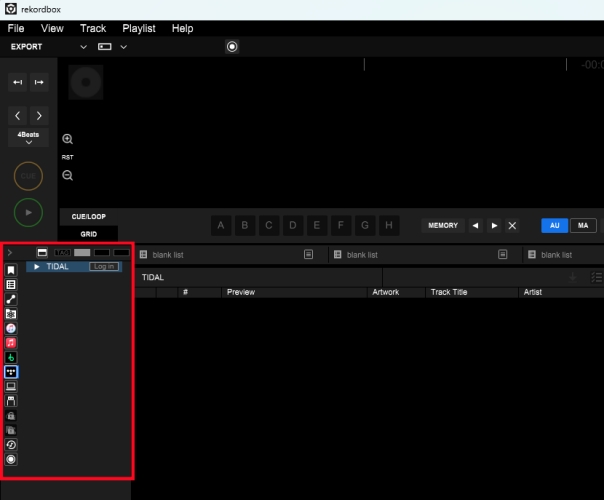Viewport: 604px width, 500px height.
Task: Open the Histories icon in sidebar
Action: [x=11, y=445]
